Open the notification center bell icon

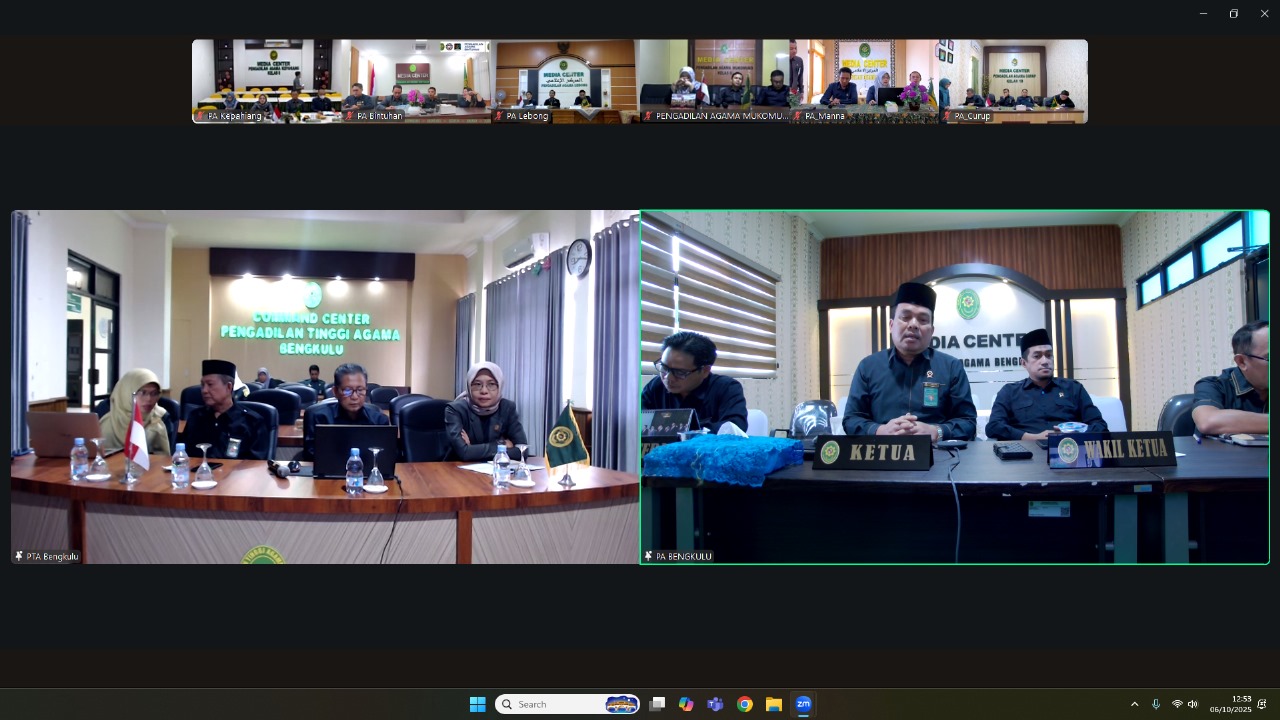pyautogui.click(x=1262, y=704)
